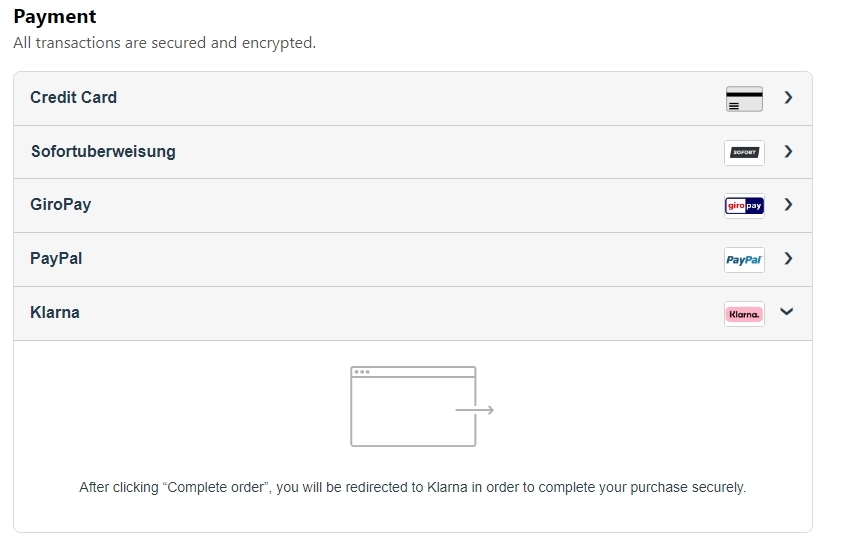Expand the GiroPay chevron arrow
848x551 pixels.
[x=789, y=204]
